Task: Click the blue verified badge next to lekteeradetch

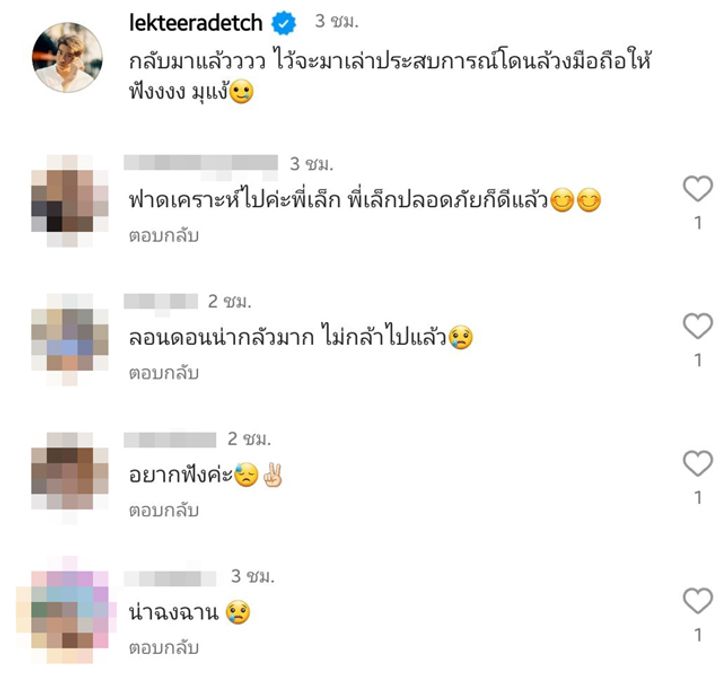Action: [284, 23]
